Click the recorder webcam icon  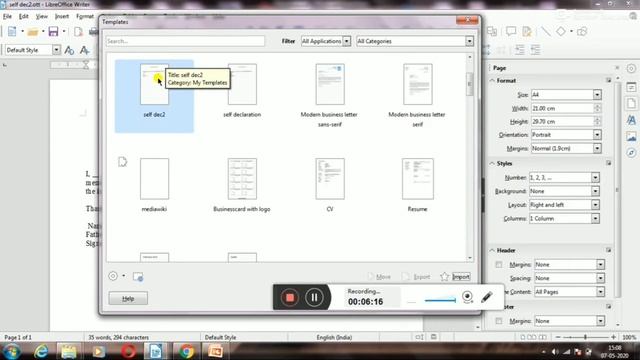pos(468,297)
